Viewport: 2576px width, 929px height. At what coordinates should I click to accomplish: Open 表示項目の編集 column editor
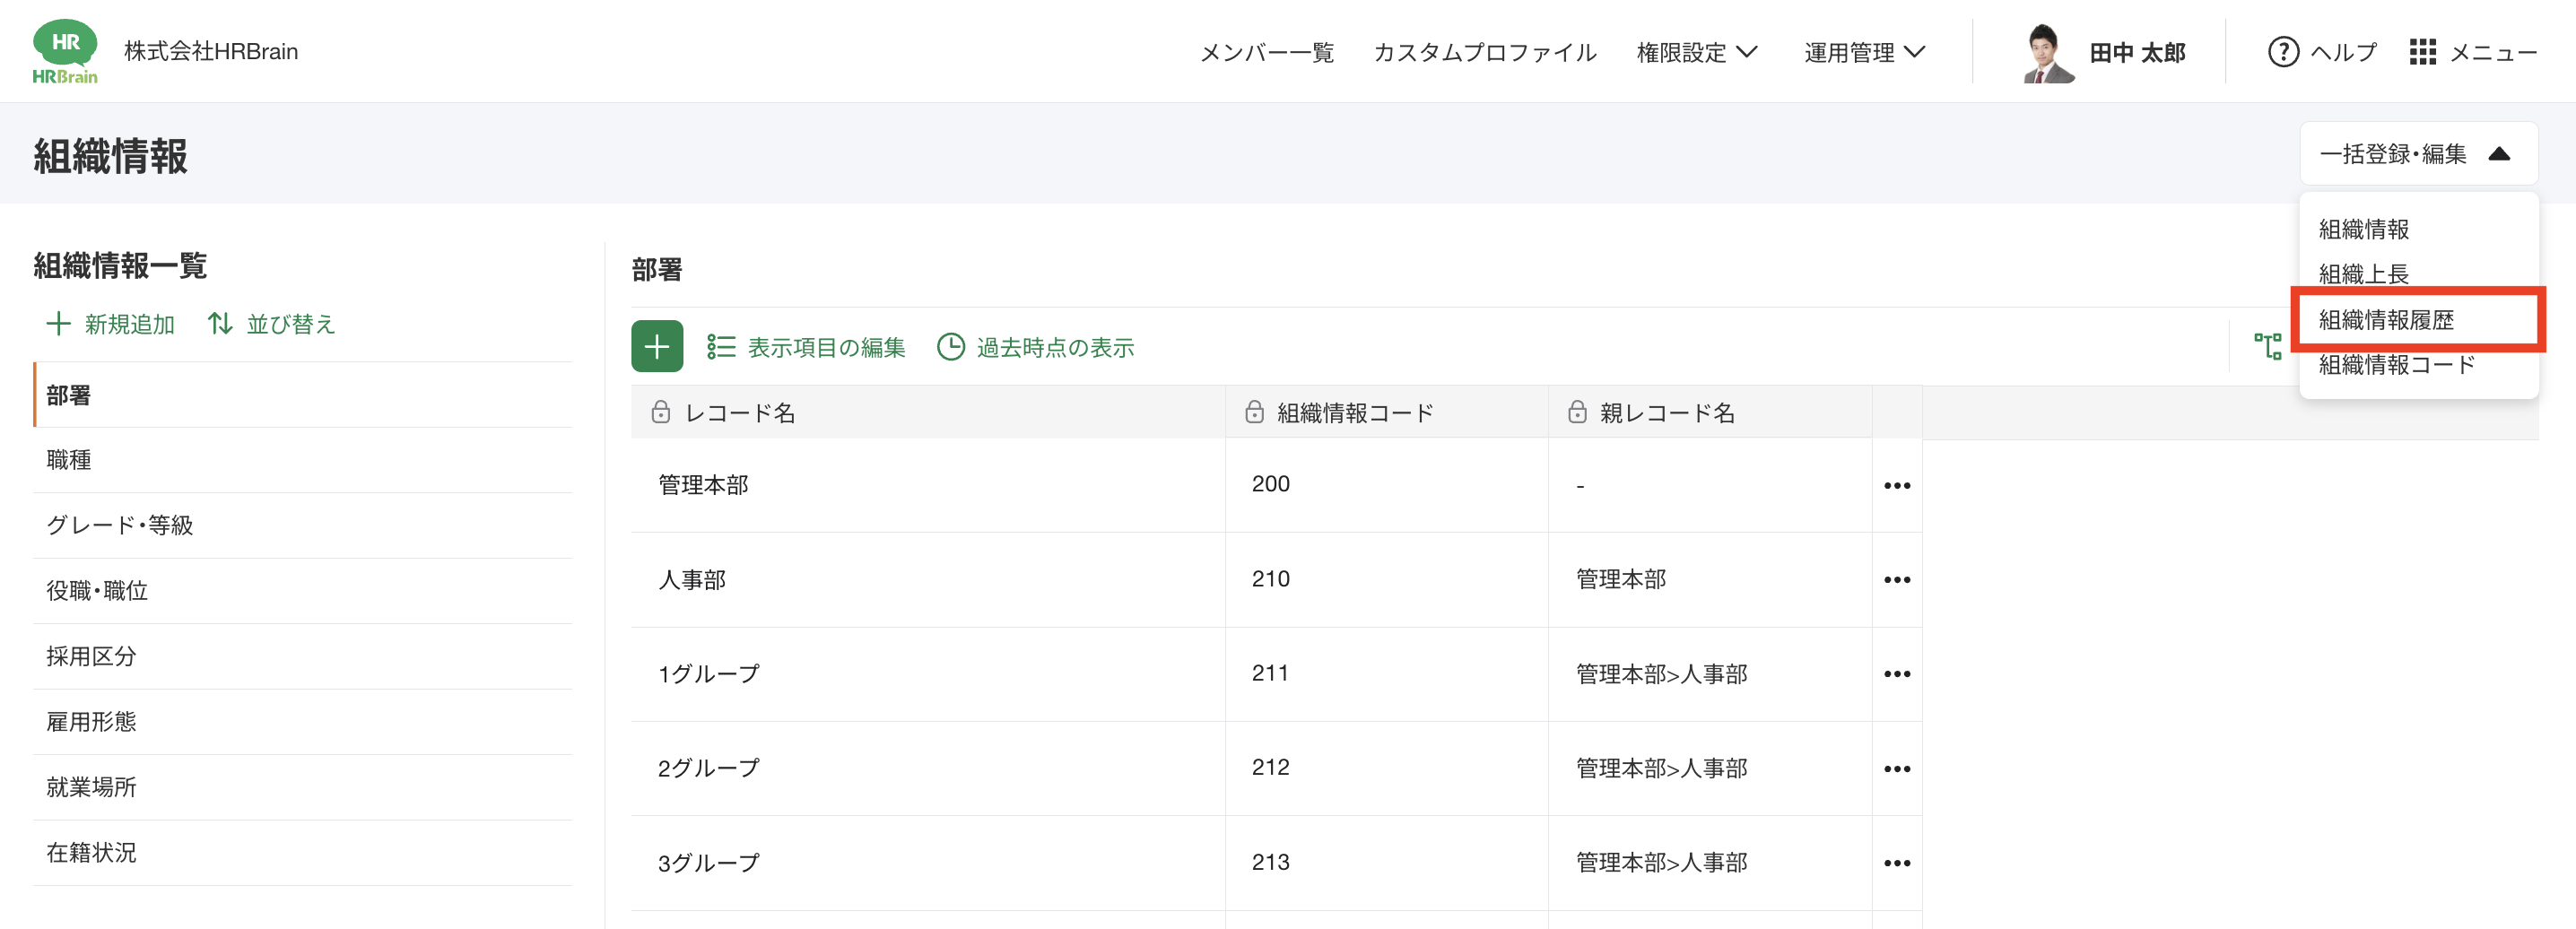806,347
